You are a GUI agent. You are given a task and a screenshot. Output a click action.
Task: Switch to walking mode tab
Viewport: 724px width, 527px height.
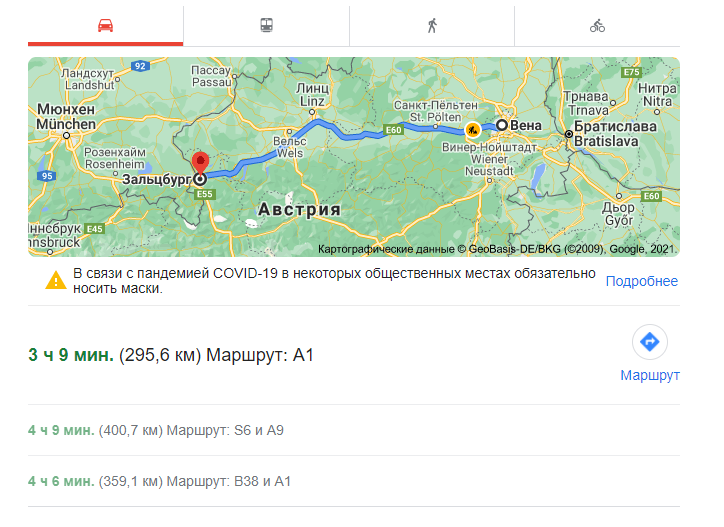pyautogui.click(x=432, y=26)
